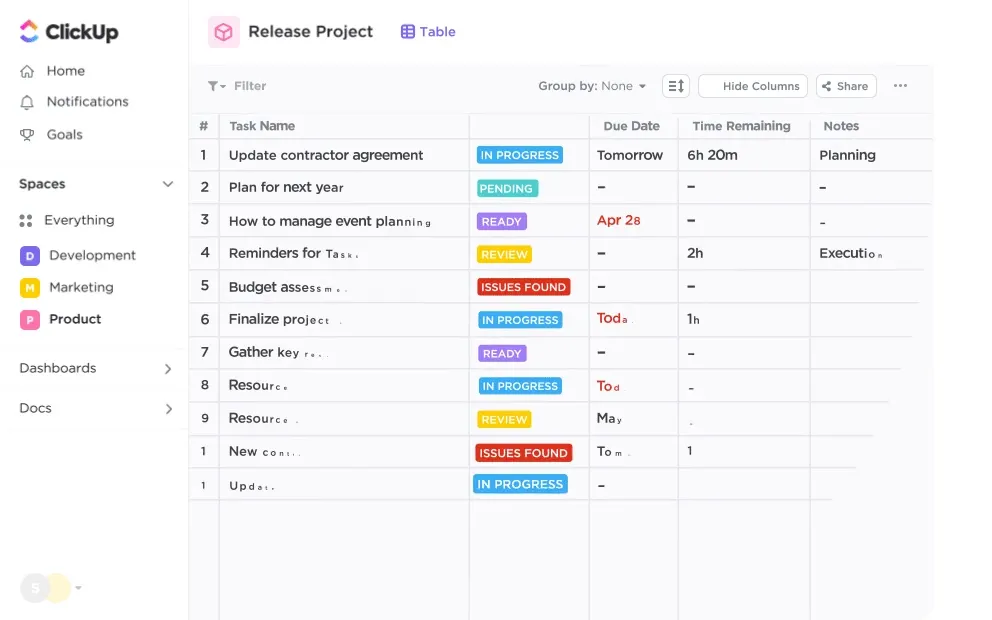Open Goals via the trophy icon
The width and height of the screenshot is (992, 620).
coord(27,135)
